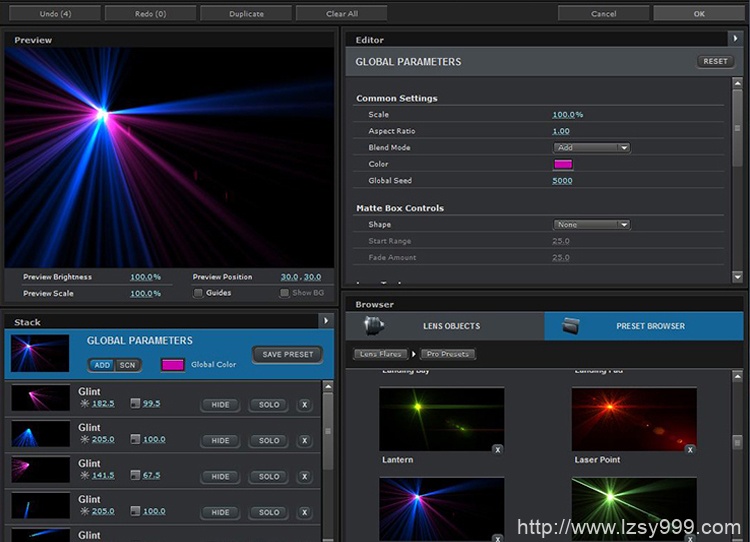Click the brightness star icon of first Glint
The width and height of the screenshot is (750, 542).
pos(84,404)
